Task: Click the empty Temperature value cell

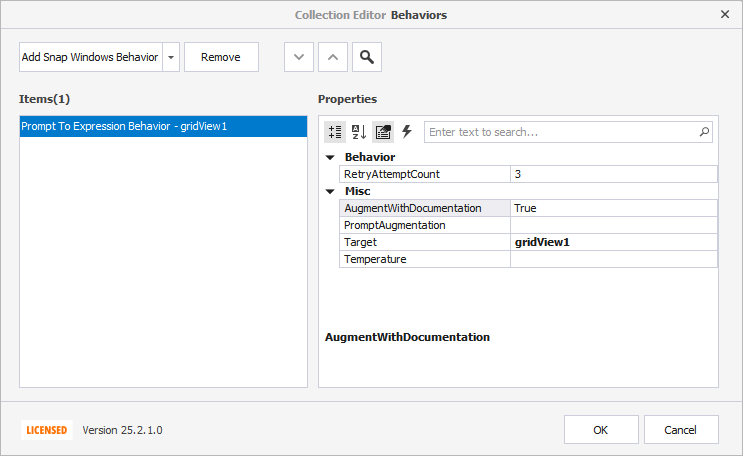Action: click(x=614, y=259)
